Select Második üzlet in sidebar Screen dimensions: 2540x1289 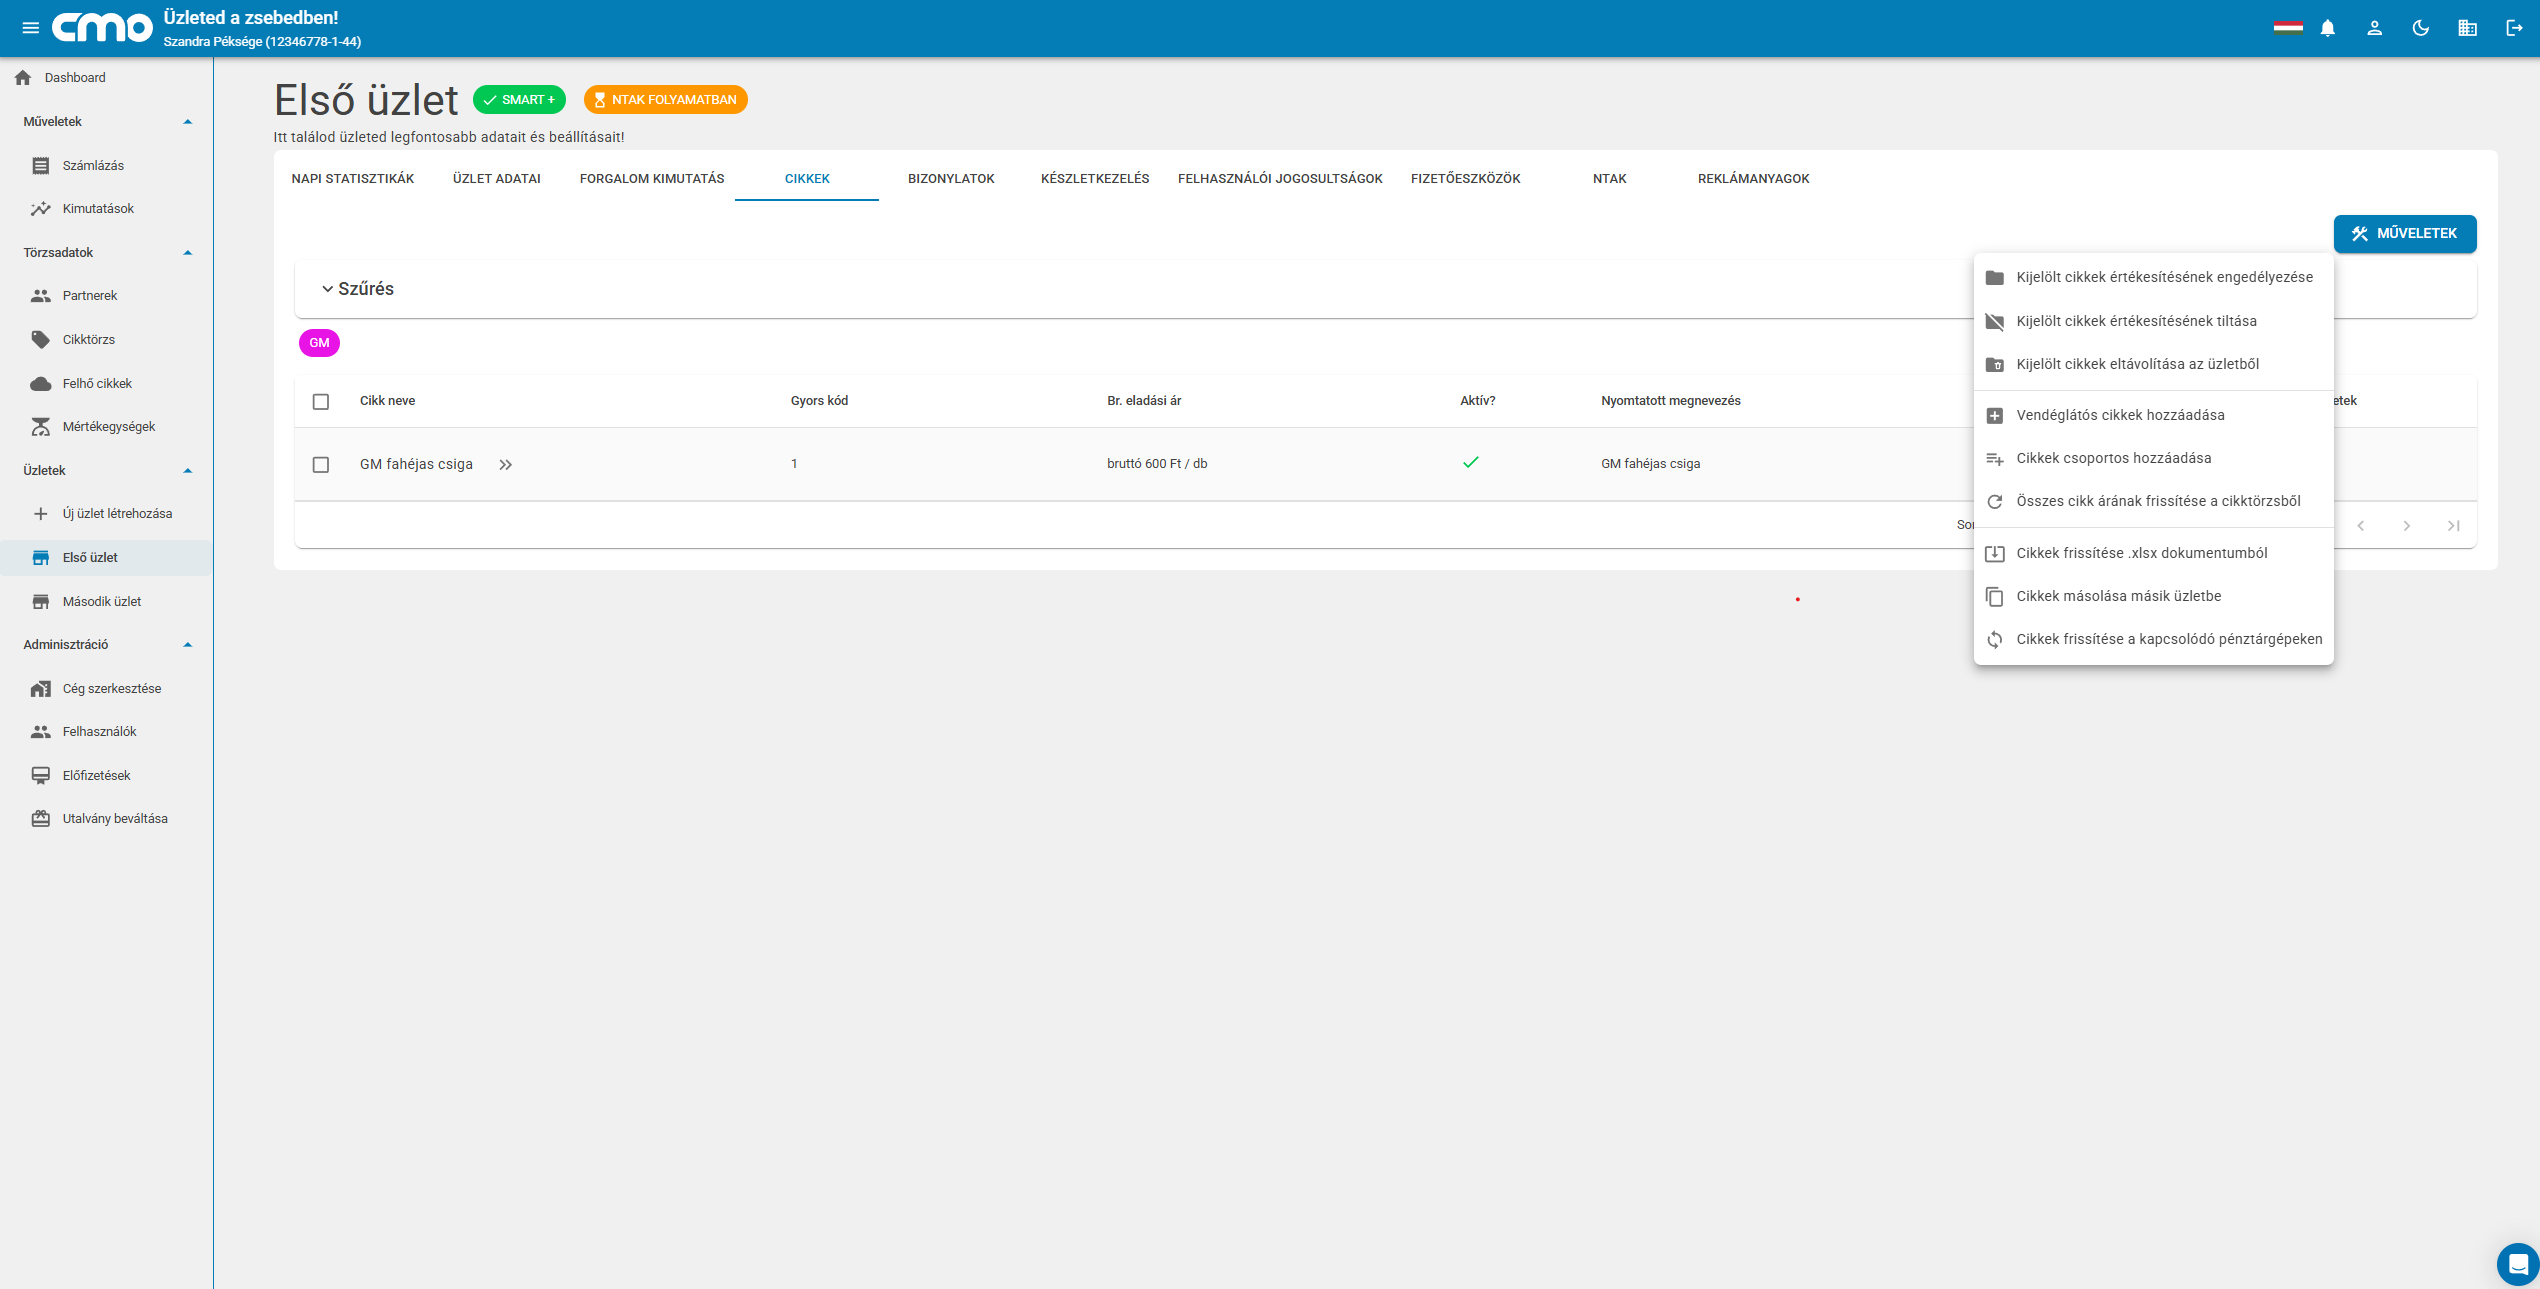[106, 601]
